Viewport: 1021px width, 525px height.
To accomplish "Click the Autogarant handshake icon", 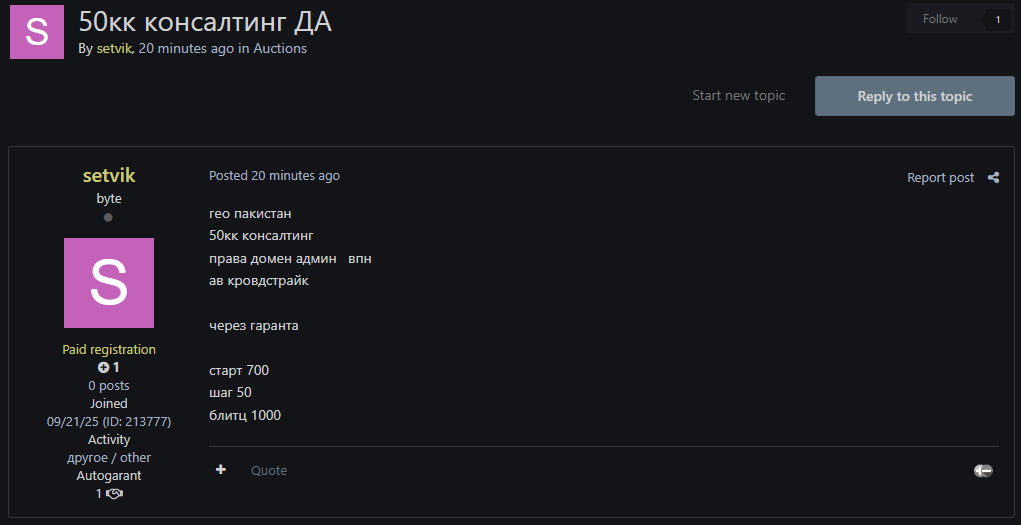I will 114,494.
